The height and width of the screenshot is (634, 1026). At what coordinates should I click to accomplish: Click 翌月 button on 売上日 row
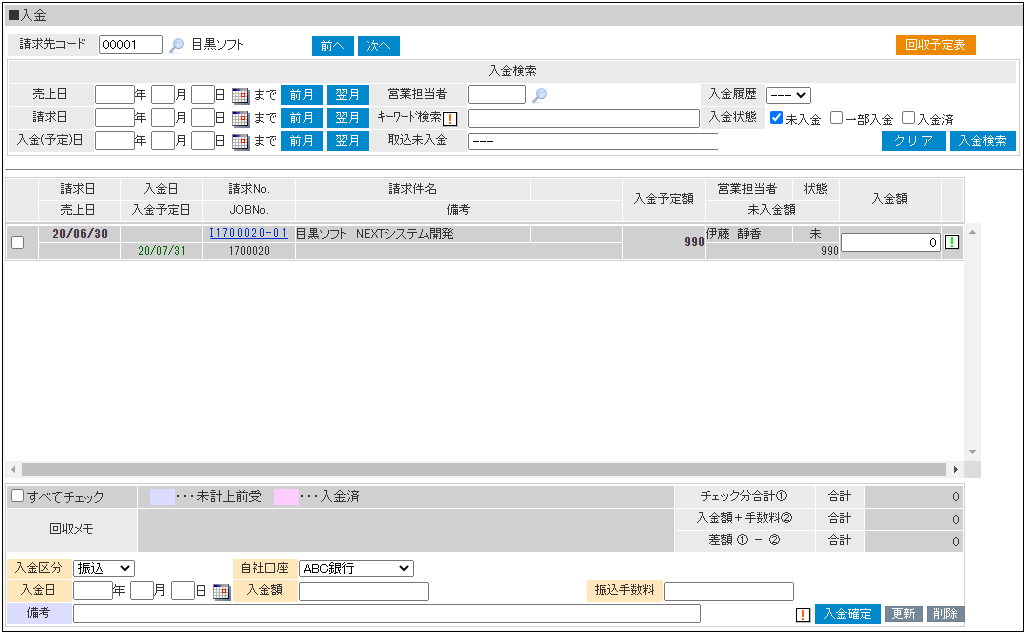[347, 95]
